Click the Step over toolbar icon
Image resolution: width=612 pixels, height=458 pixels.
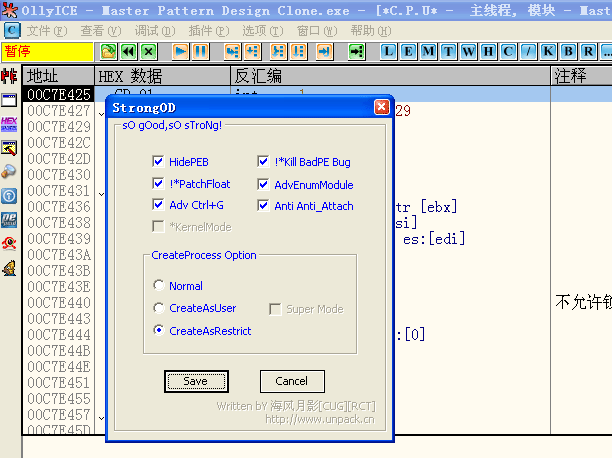pyautogui.click(x=253, y=52)
